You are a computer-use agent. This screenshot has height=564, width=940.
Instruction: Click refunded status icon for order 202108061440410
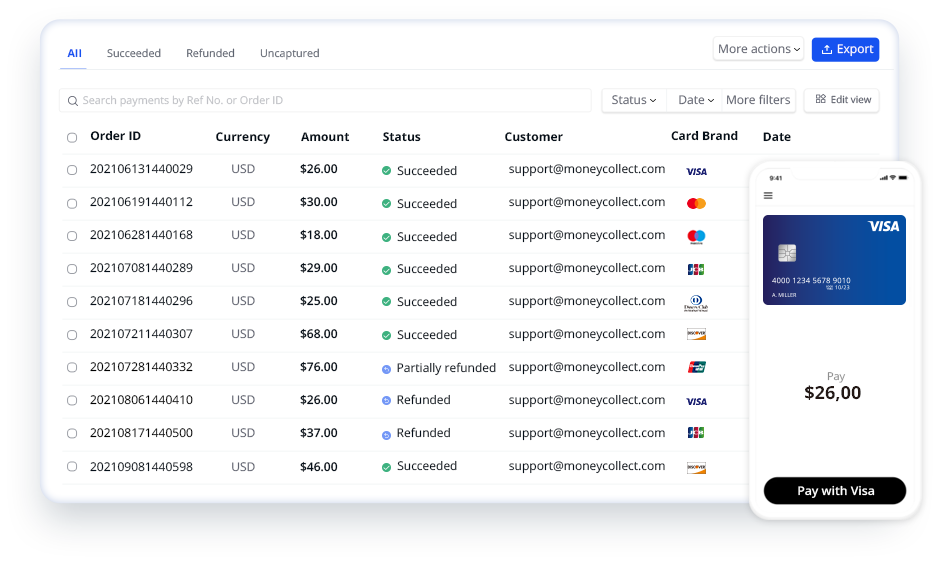click(387, 400)
